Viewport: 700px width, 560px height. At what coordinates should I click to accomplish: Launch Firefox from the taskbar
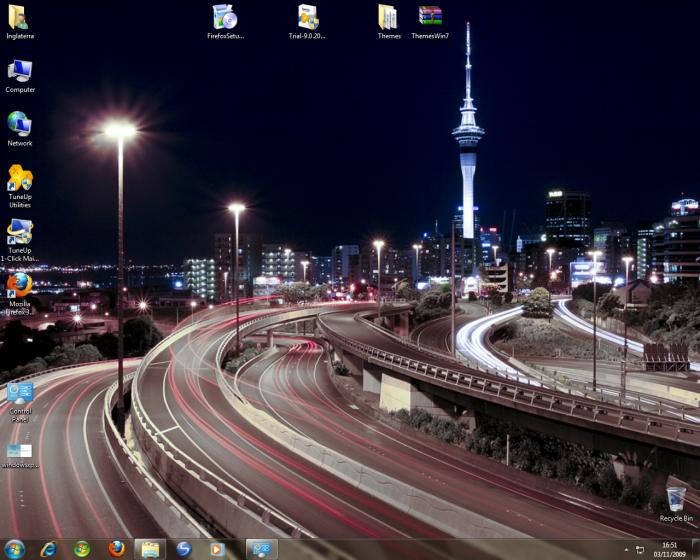[116, 549]
